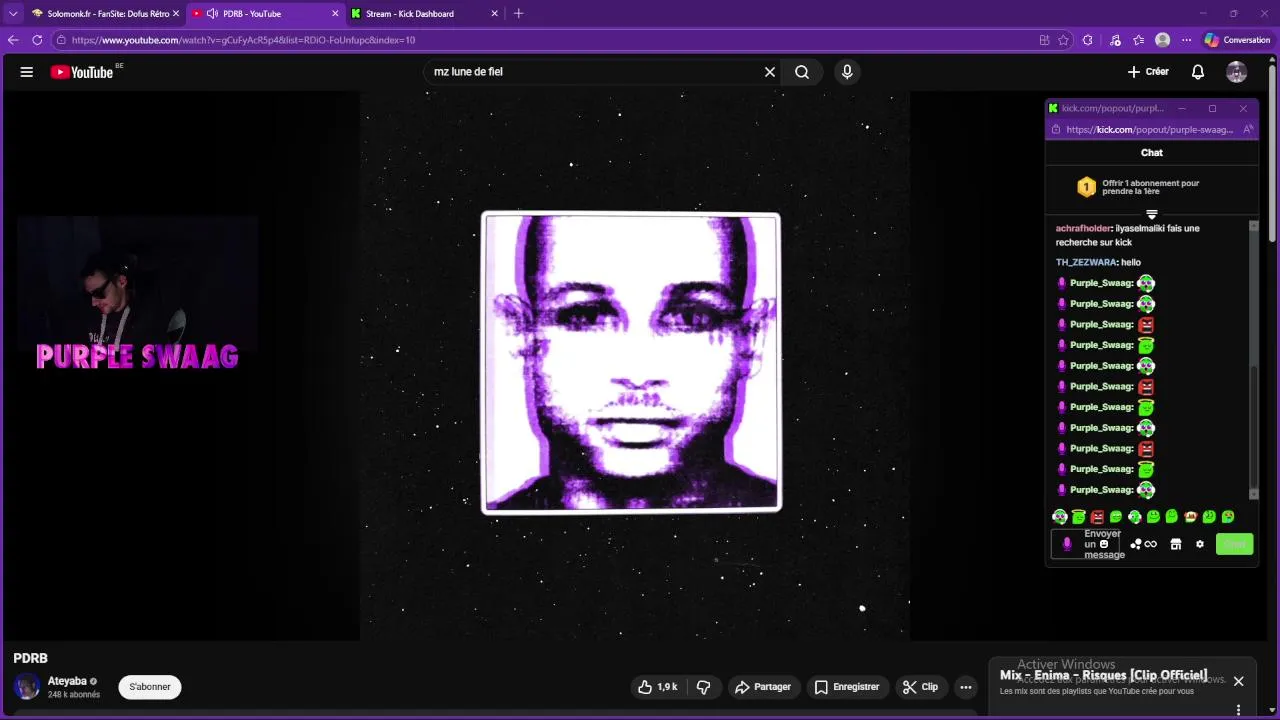Open the Edge favorites list icon
Viewport: 1280px width, 720px height.
click(1138, 40)
